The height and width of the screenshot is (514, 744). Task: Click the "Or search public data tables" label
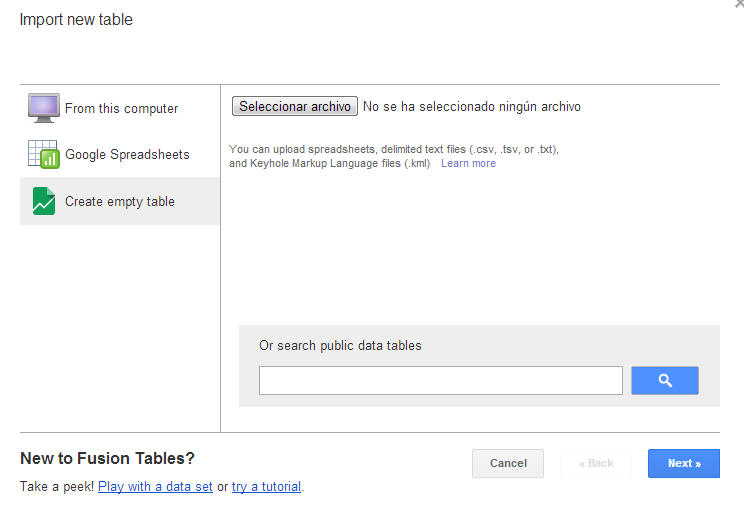[340, 346]
